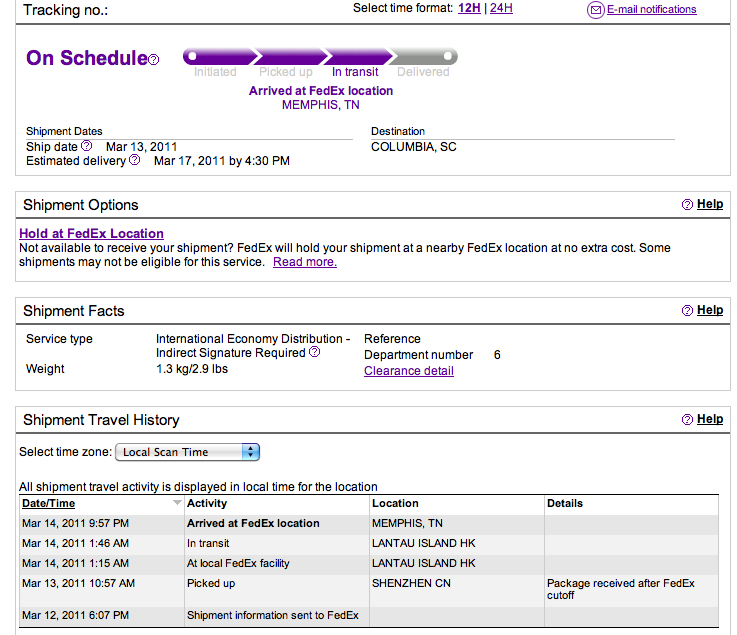Sort by the Date/Time column header
Image resolution: width=737 pixels, height=635 pixels.
48,503
